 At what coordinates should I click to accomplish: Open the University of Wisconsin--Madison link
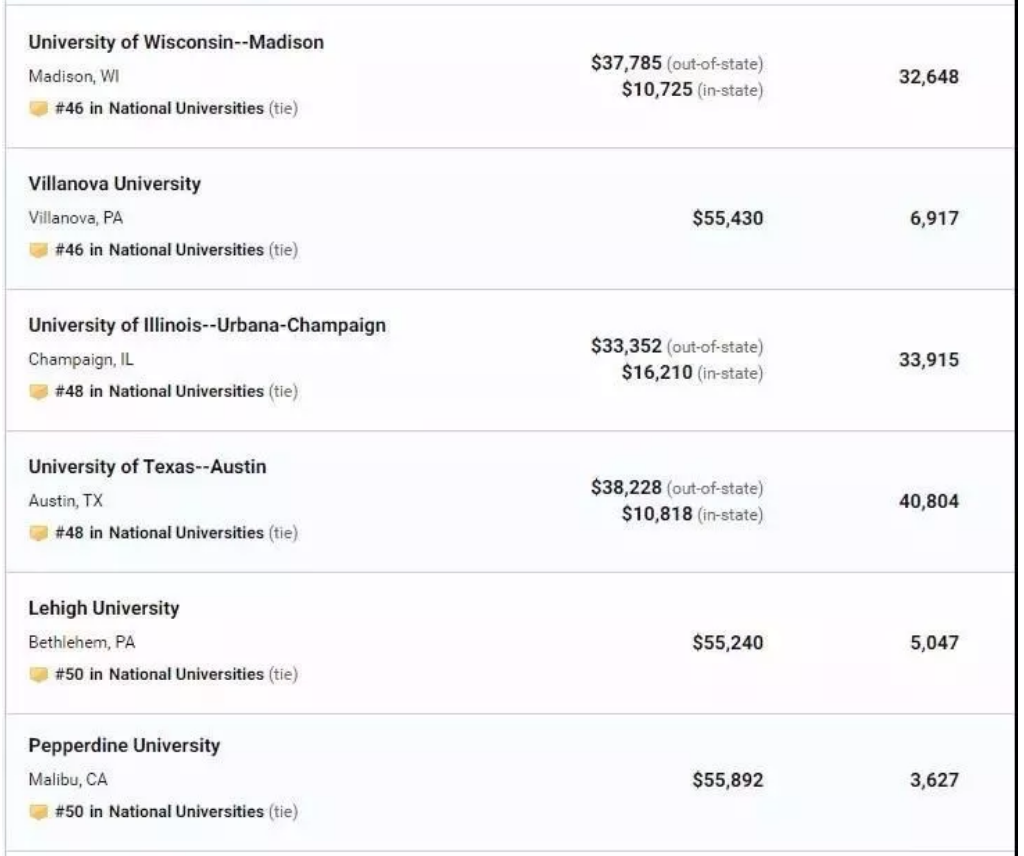[176, 43]
